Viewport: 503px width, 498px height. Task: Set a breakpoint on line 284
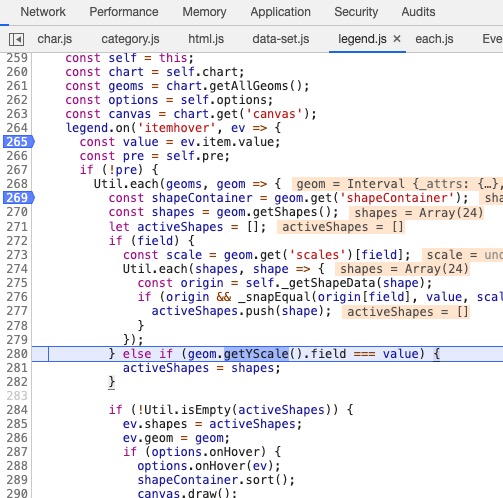pyautogui.click(x=17, y=410)
